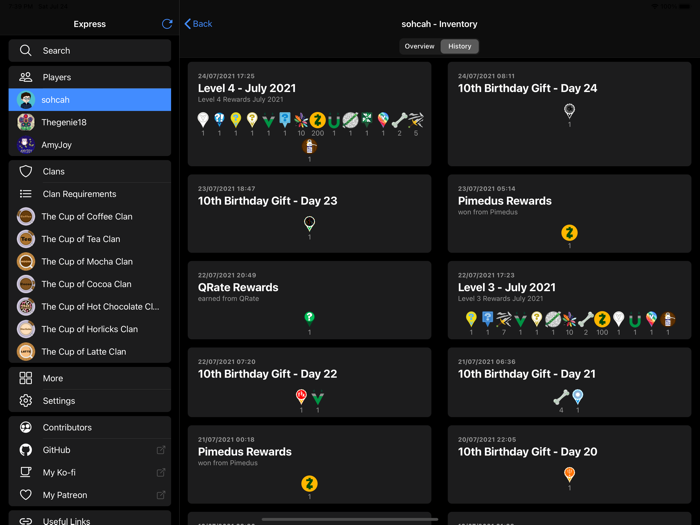Open The Cup of Coffee Clan

pyautogui.click(x=86, y=216)
